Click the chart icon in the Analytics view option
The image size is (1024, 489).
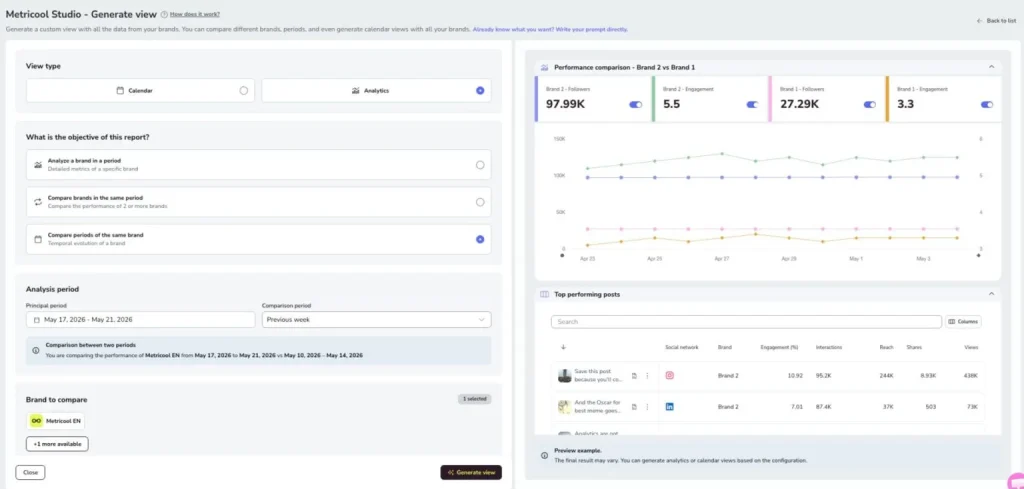(355, 91)
